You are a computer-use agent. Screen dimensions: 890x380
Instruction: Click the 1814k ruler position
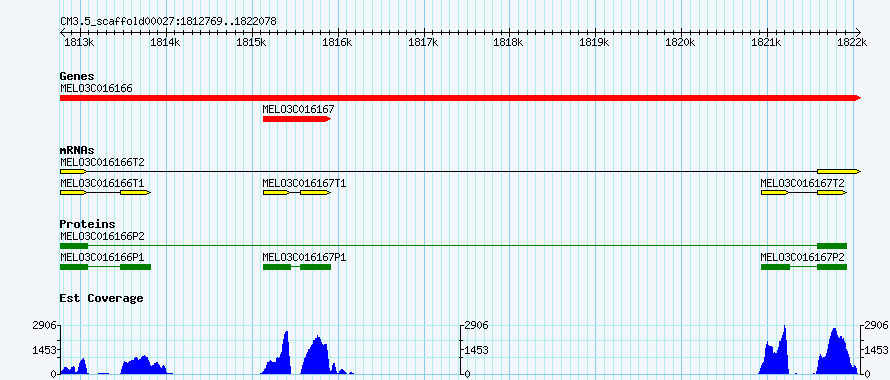166,43
